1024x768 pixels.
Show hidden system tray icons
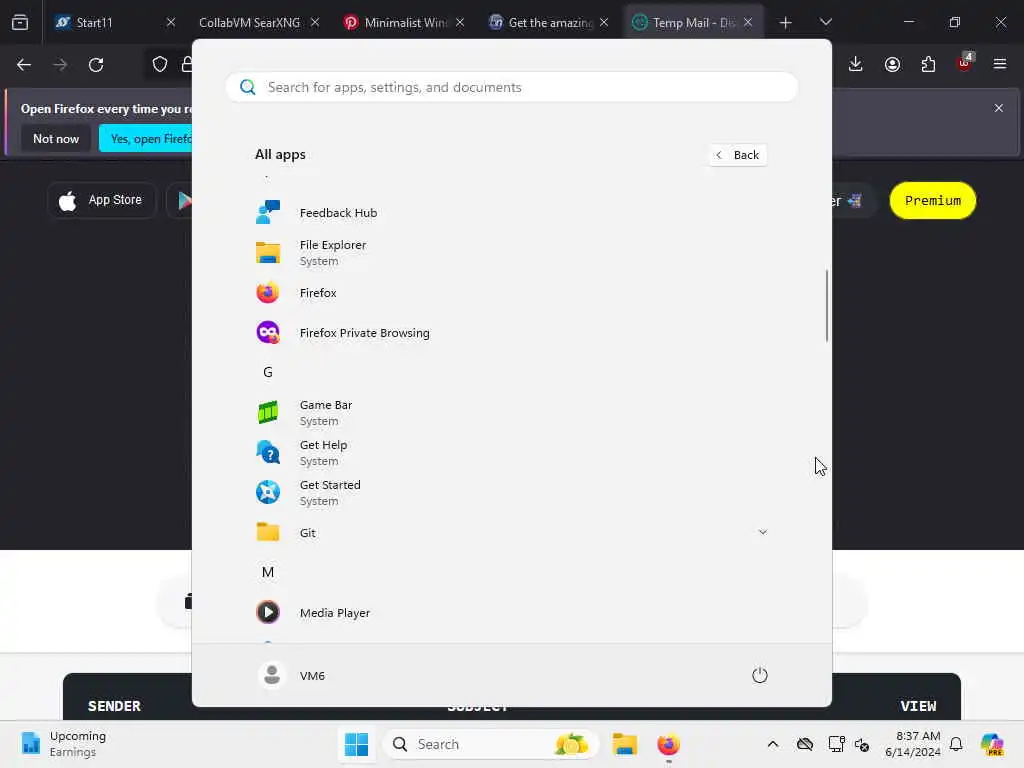(773, 744)
